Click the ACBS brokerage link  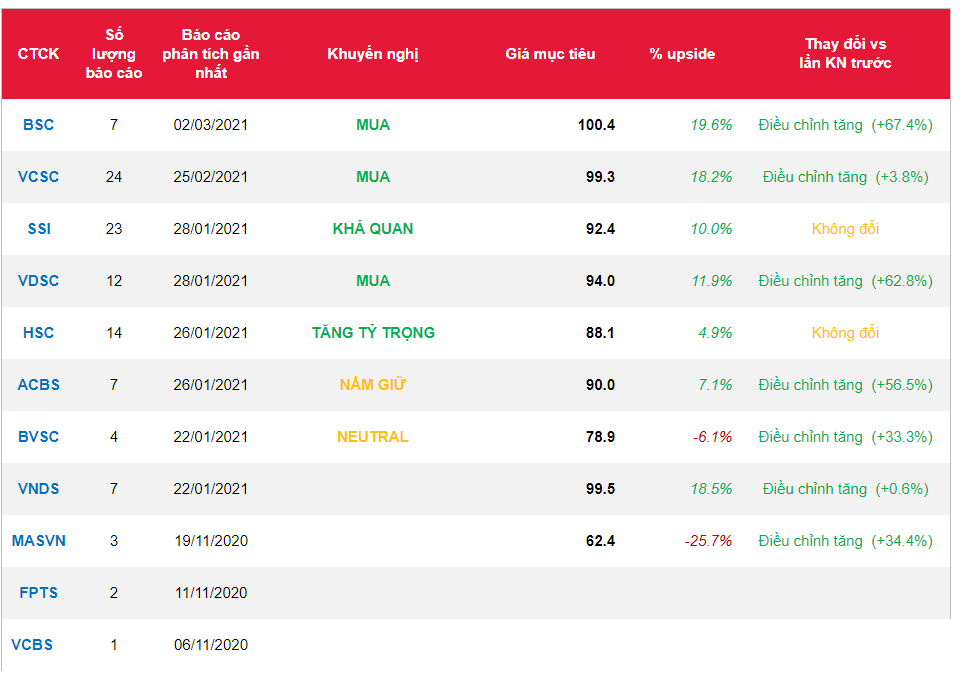(38, 385)
